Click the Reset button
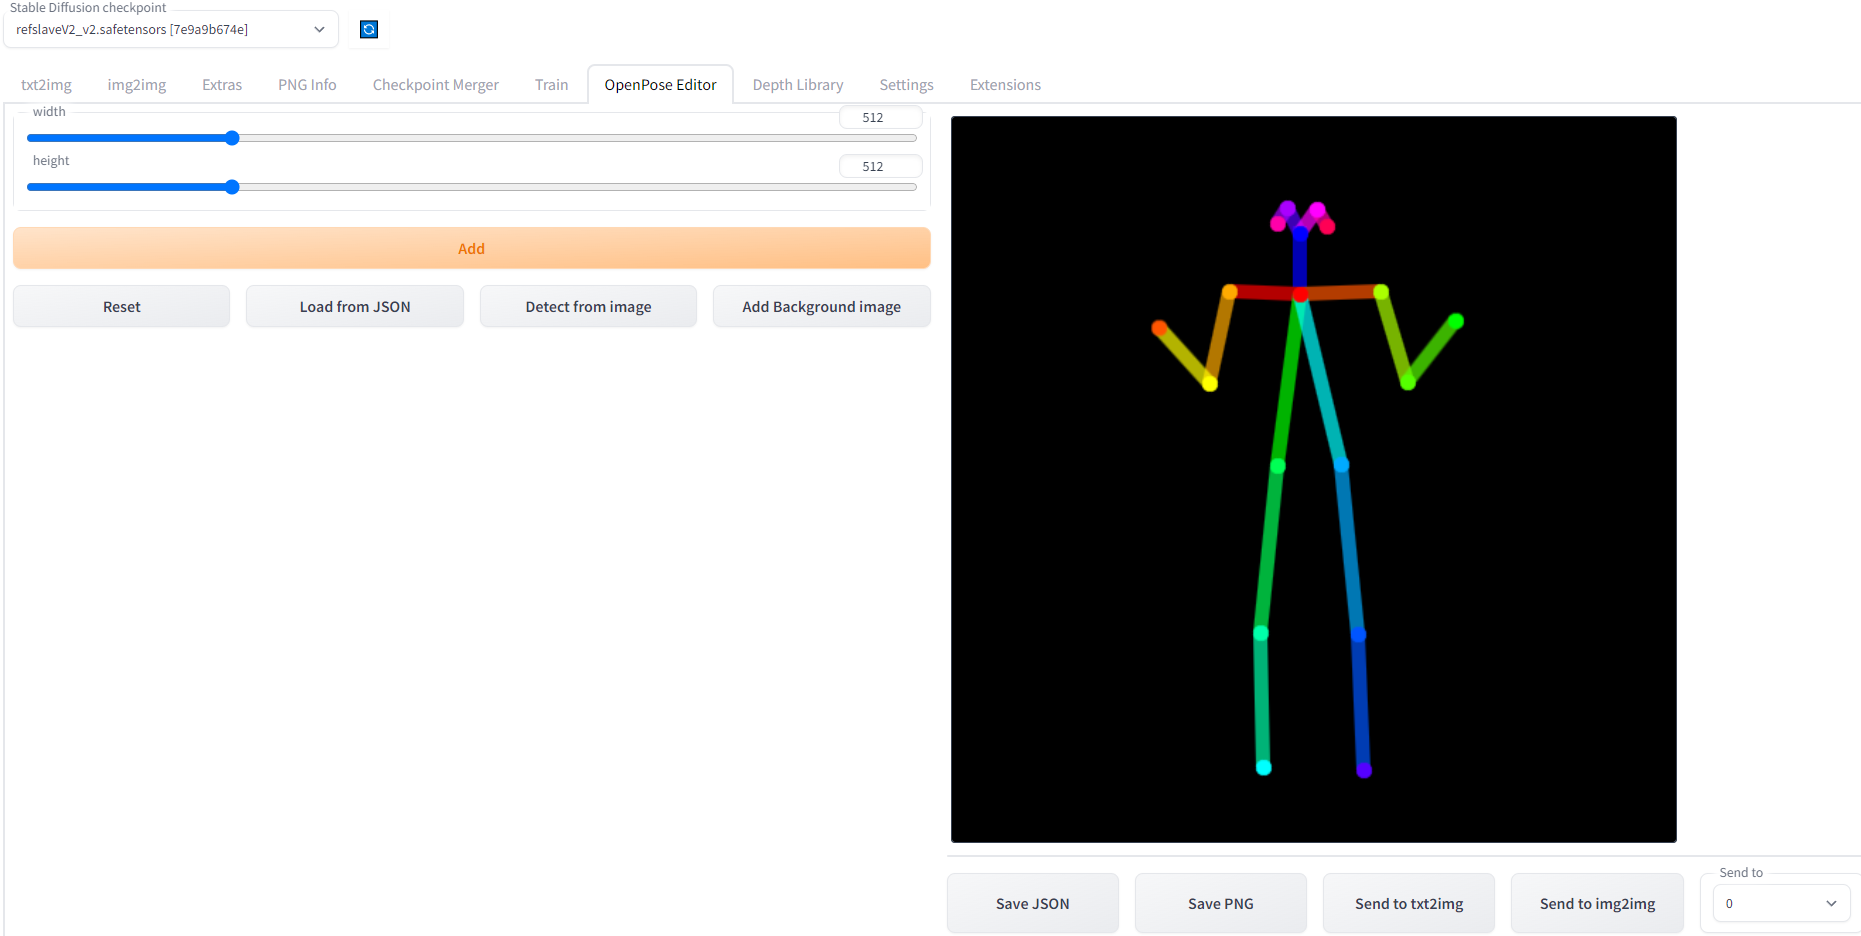 pyautogui.click(x=121, y=306)
